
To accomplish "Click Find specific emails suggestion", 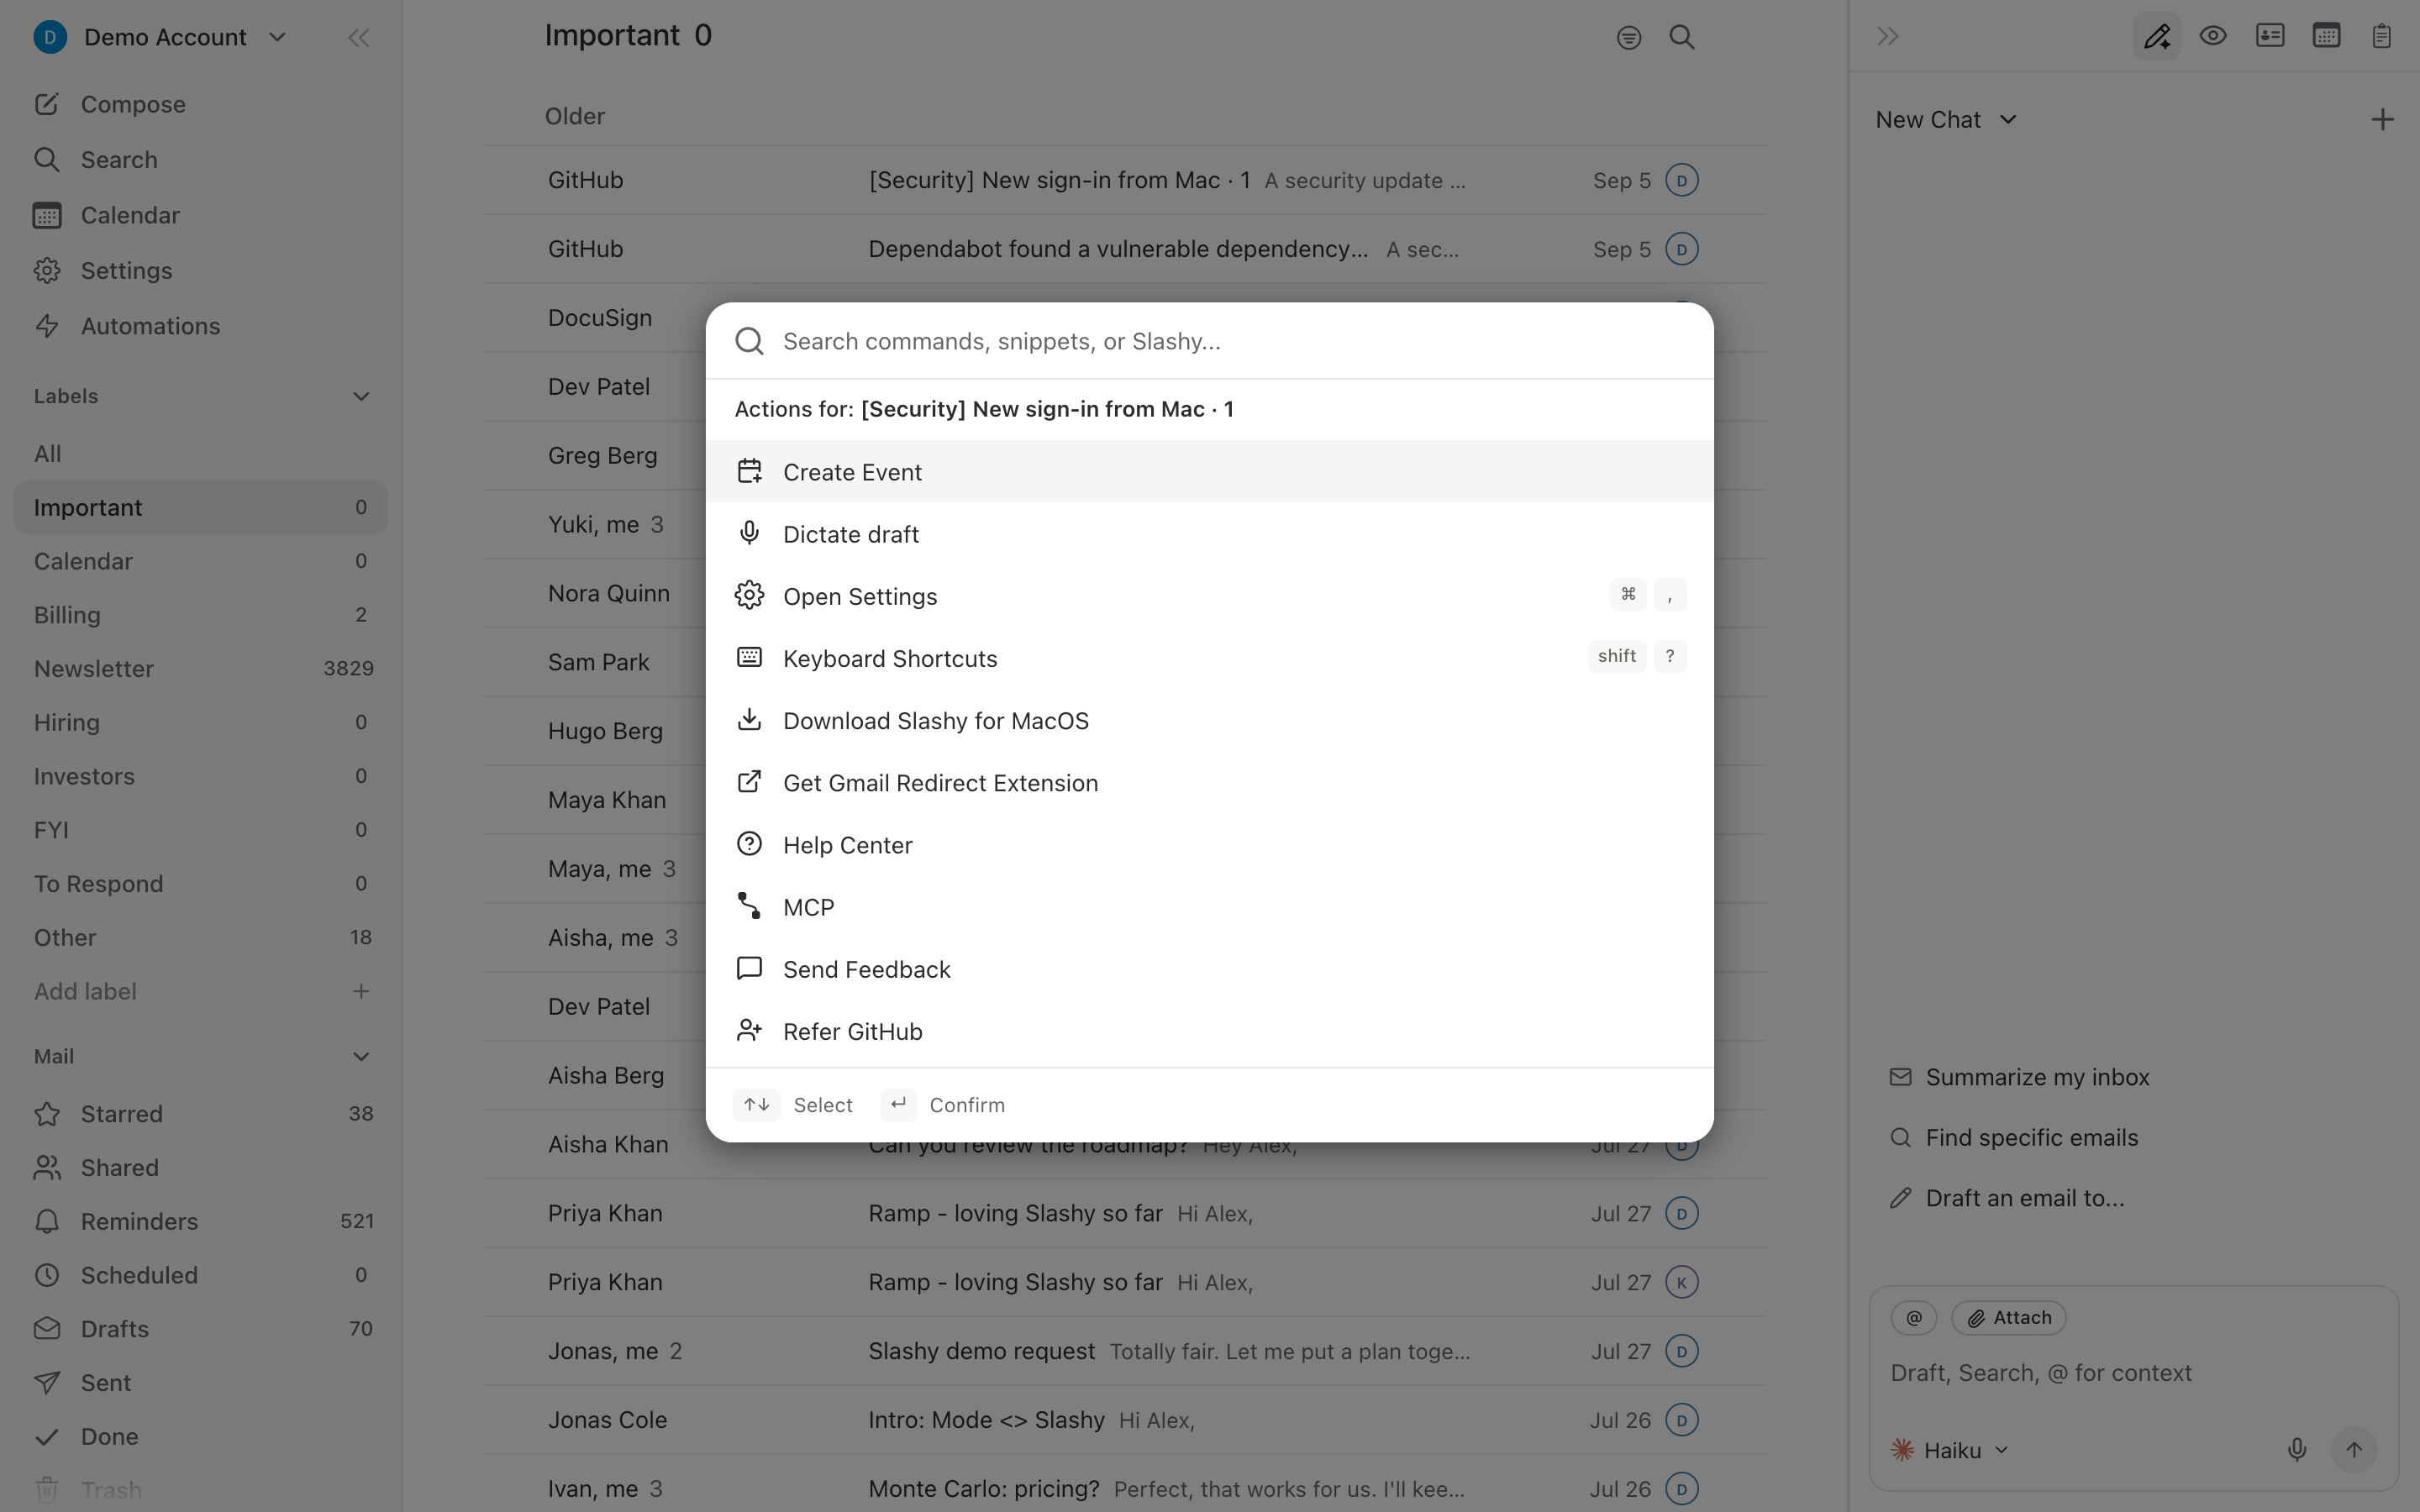I will (2013, 1138).
